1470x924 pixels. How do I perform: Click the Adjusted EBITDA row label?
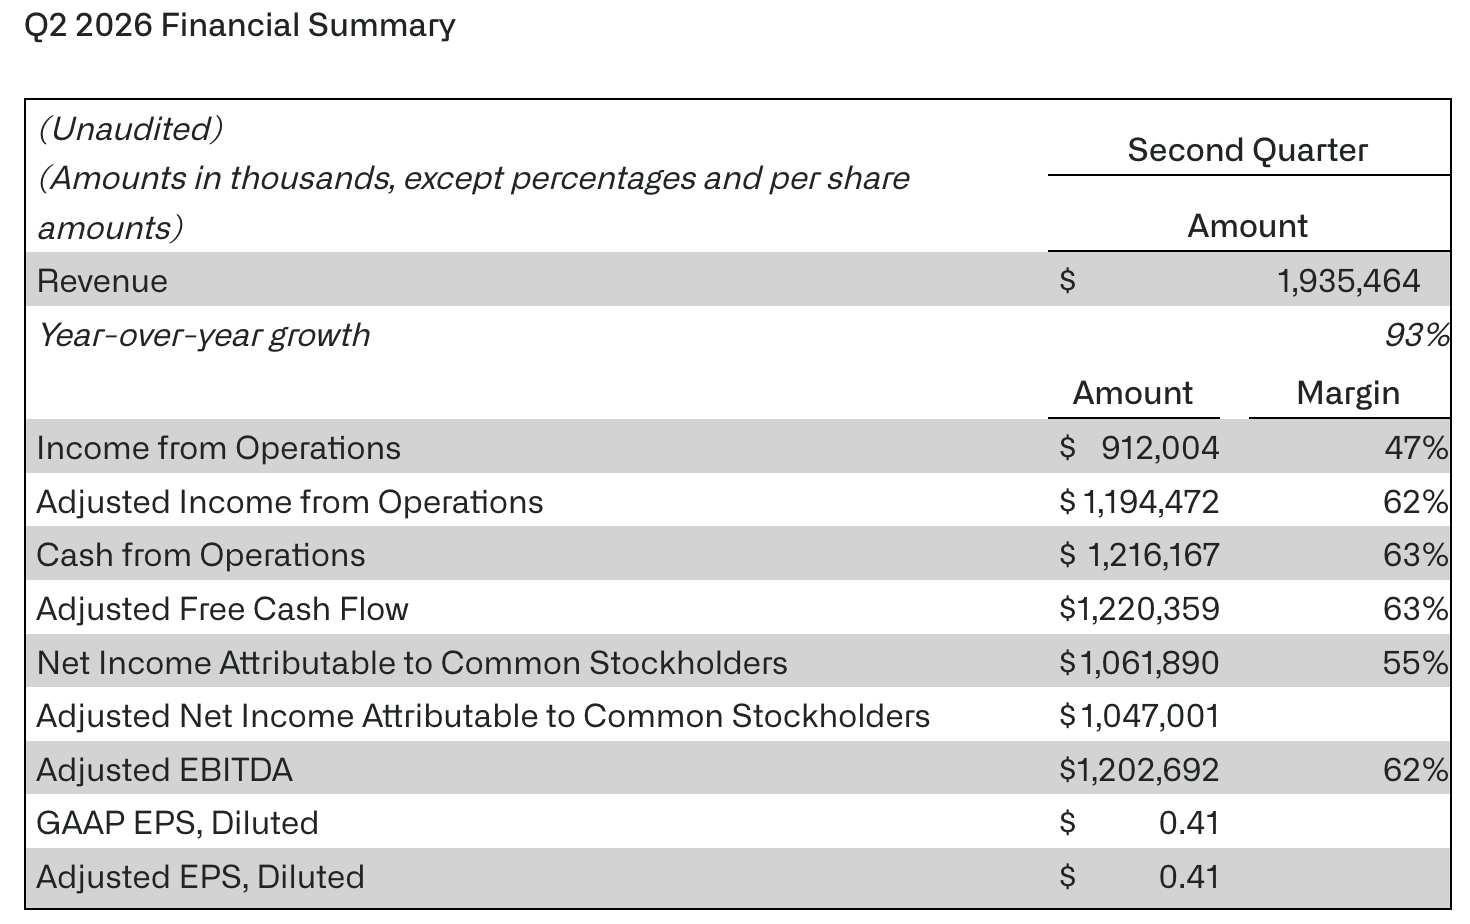coord(165,771)
